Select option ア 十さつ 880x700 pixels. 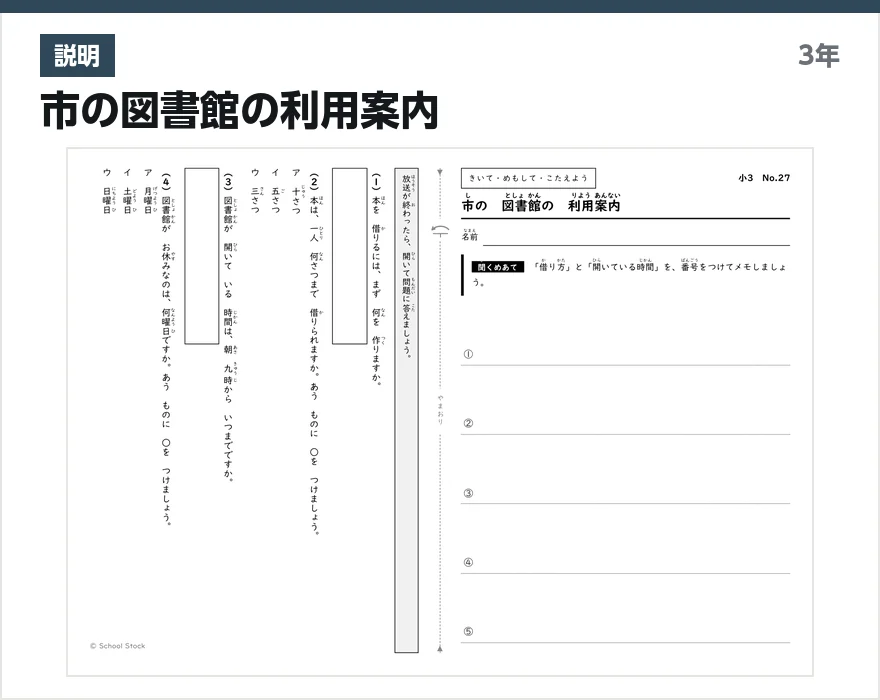(296, 191)
